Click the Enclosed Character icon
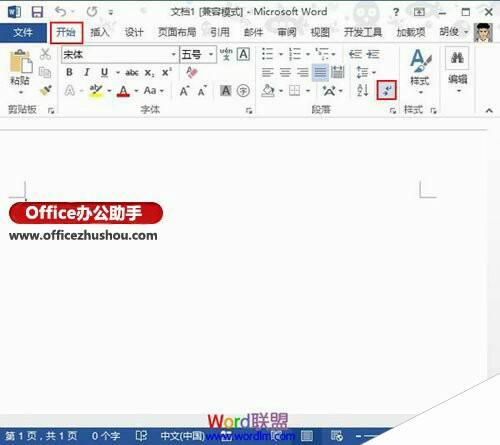The height and width of the screenshot is (445, 500). tap(243, 91)
